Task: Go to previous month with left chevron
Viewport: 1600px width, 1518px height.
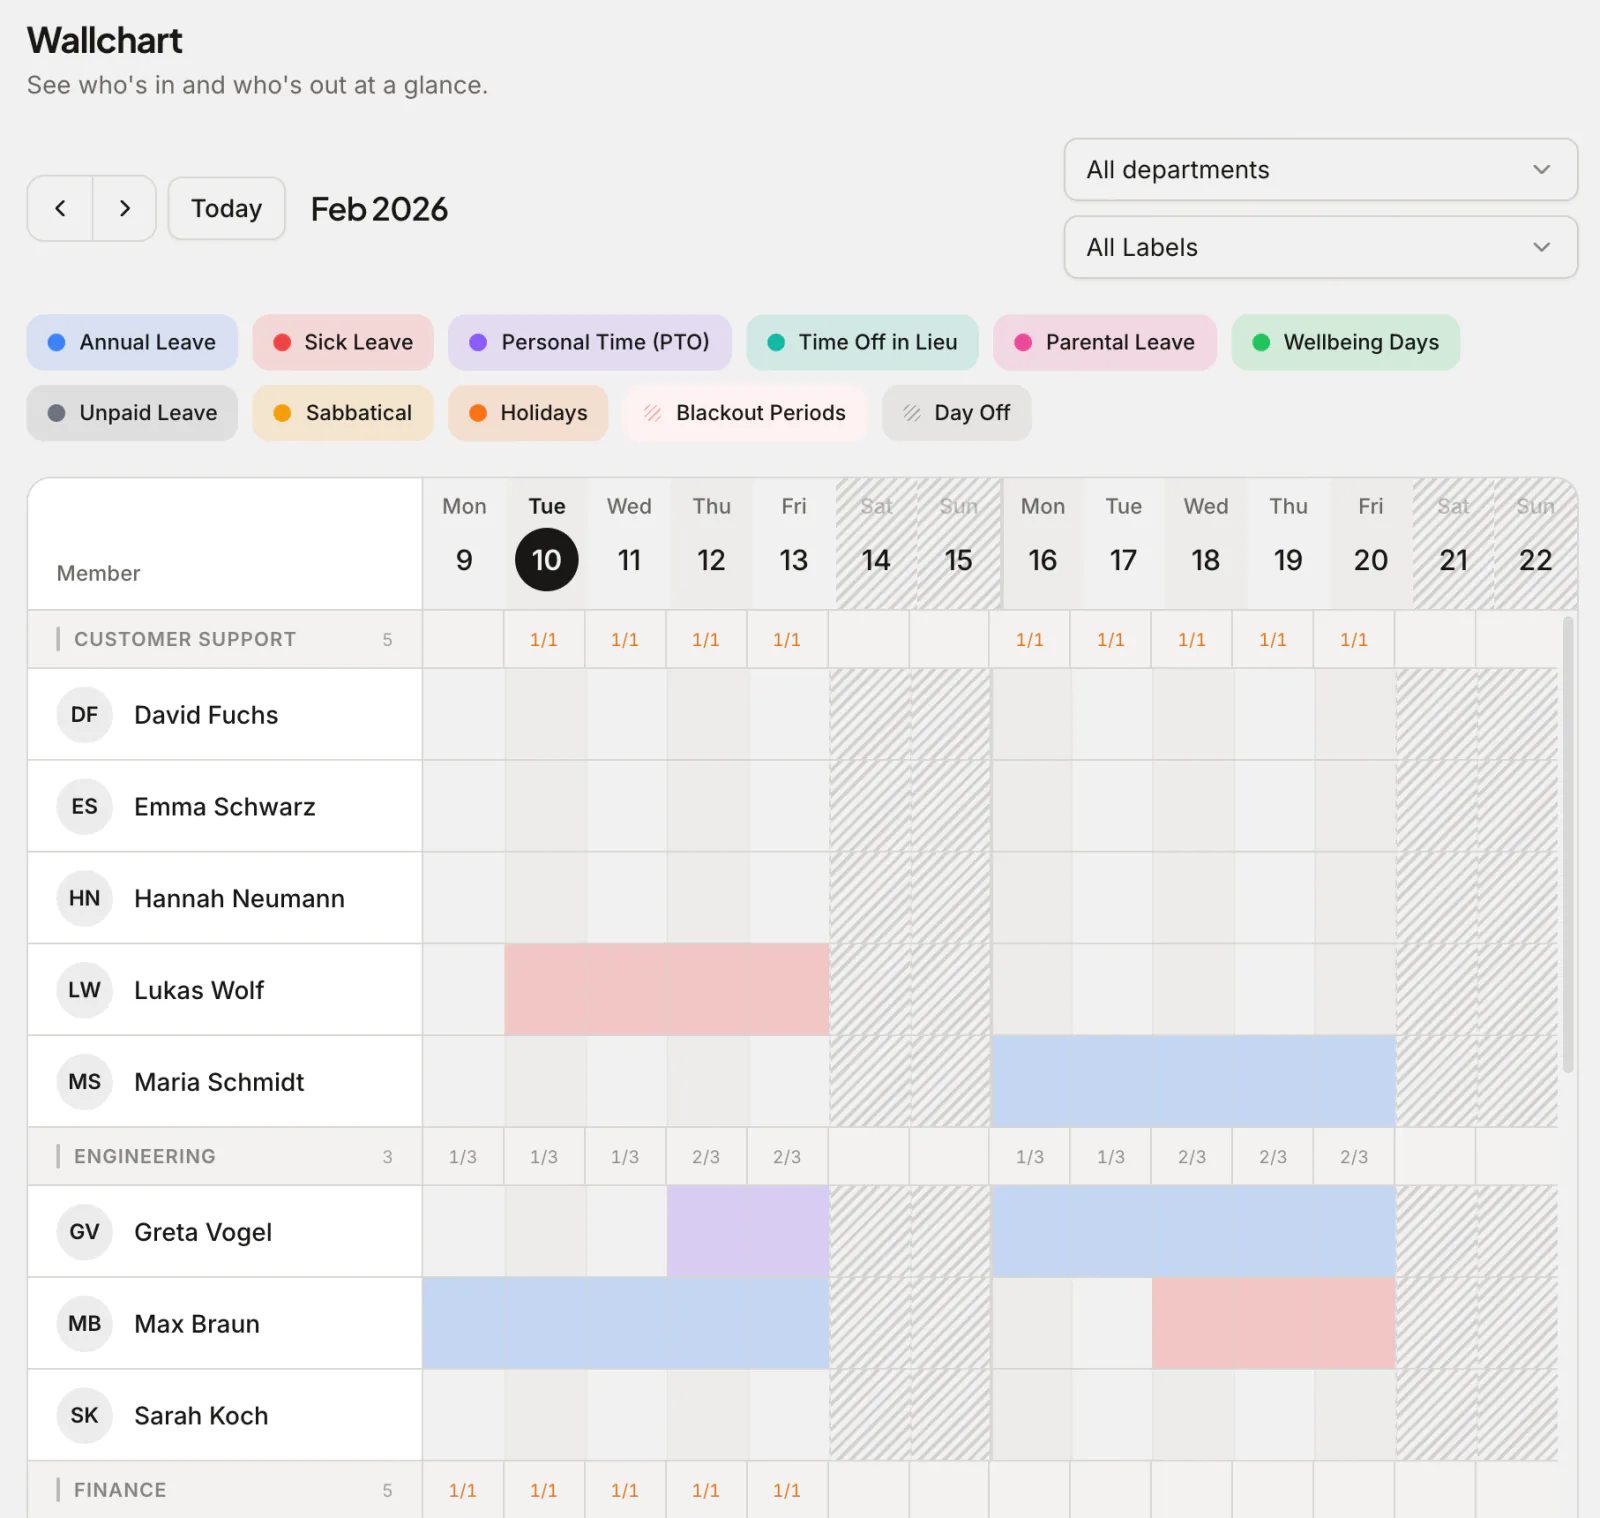Action: 60,208
